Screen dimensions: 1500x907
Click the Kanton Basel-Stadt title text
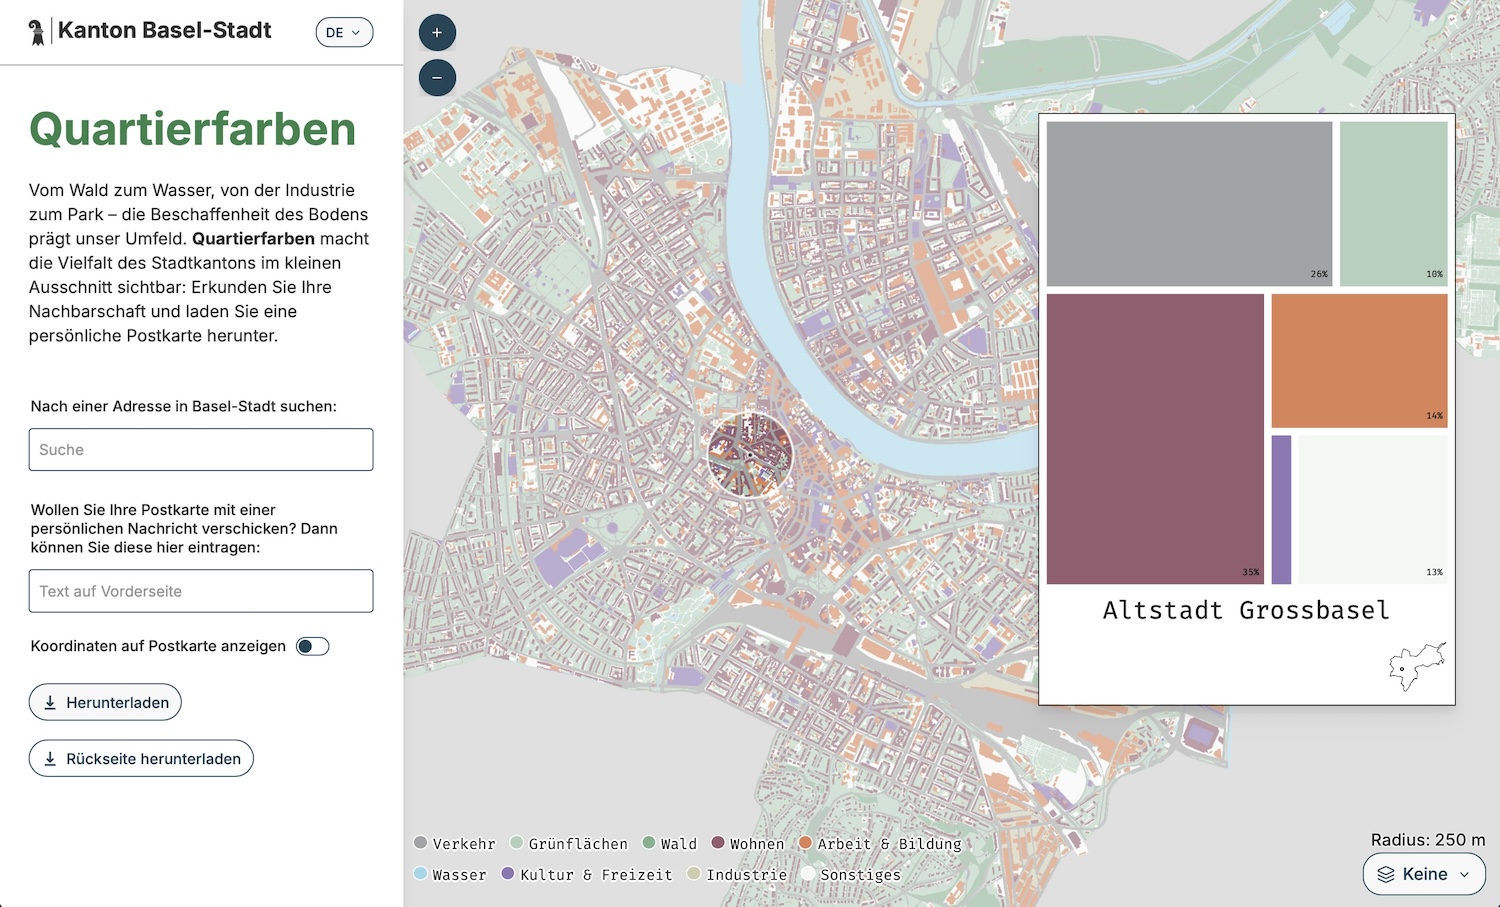pos(165,30)
